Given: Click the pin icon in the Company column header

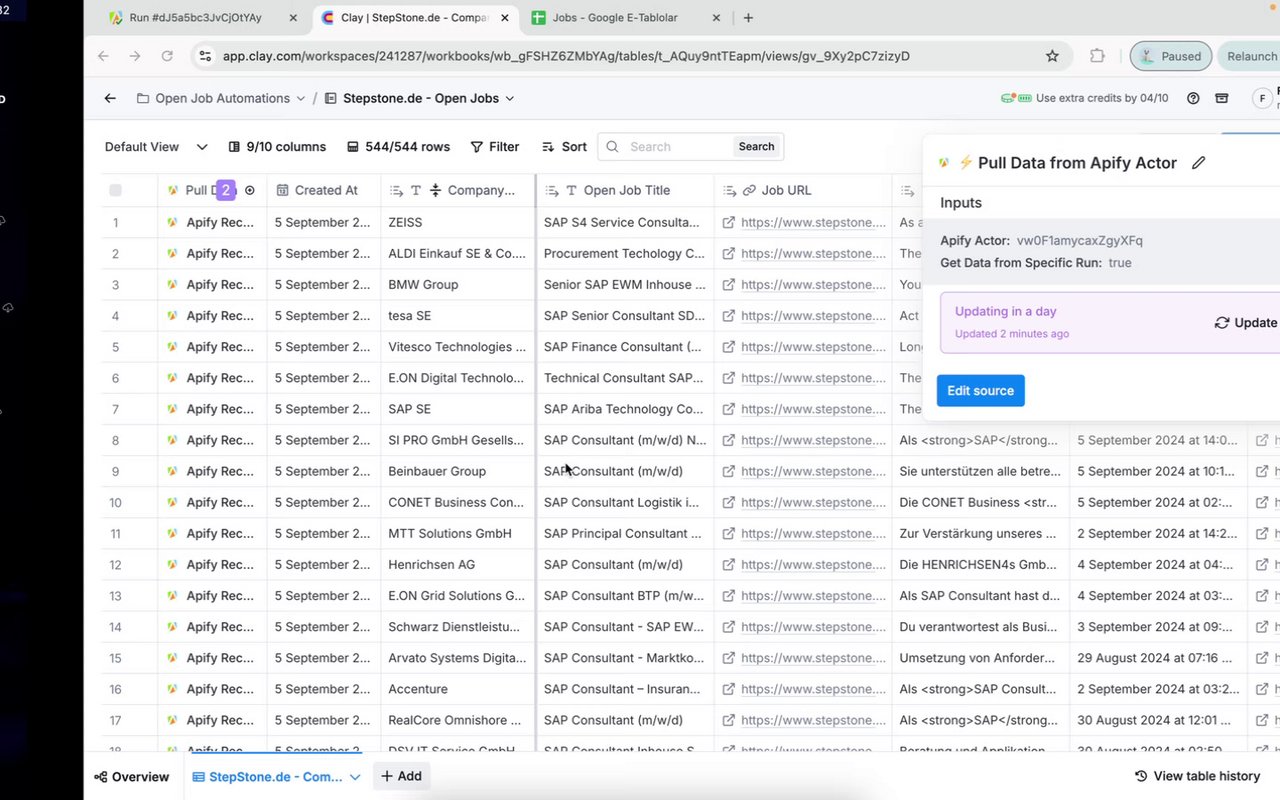Looking at the screenshot, I should click(x=435, y=190).
